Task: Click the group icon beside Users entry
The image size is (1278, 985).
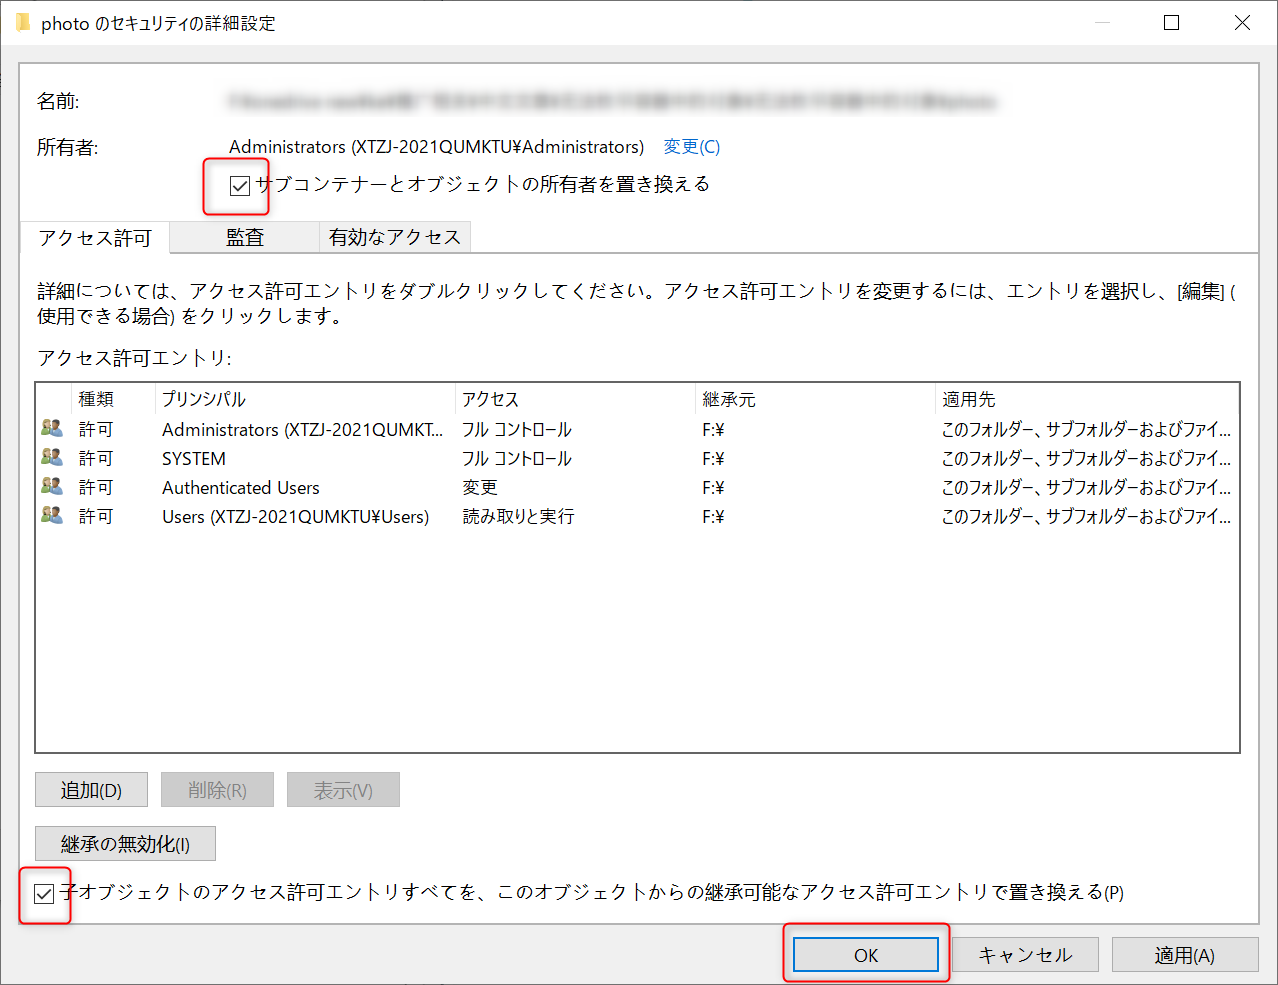Action: pyautogui.click(x=52, y=516)
